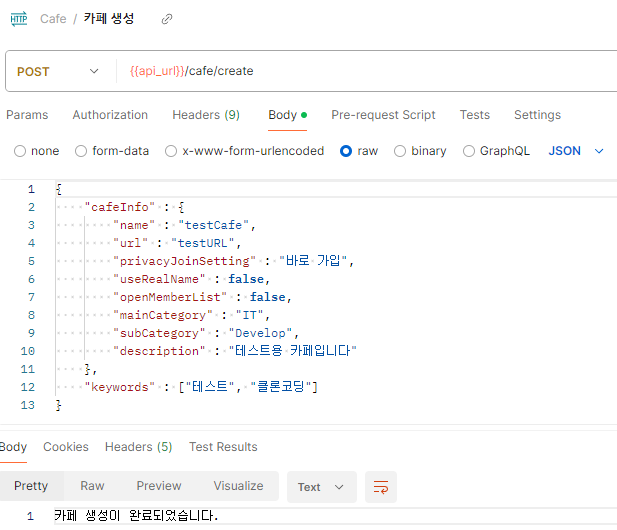The height and width of the screenshot is (530, 617).
Task: Open the POST method dropdown
Action: (57, 72)
